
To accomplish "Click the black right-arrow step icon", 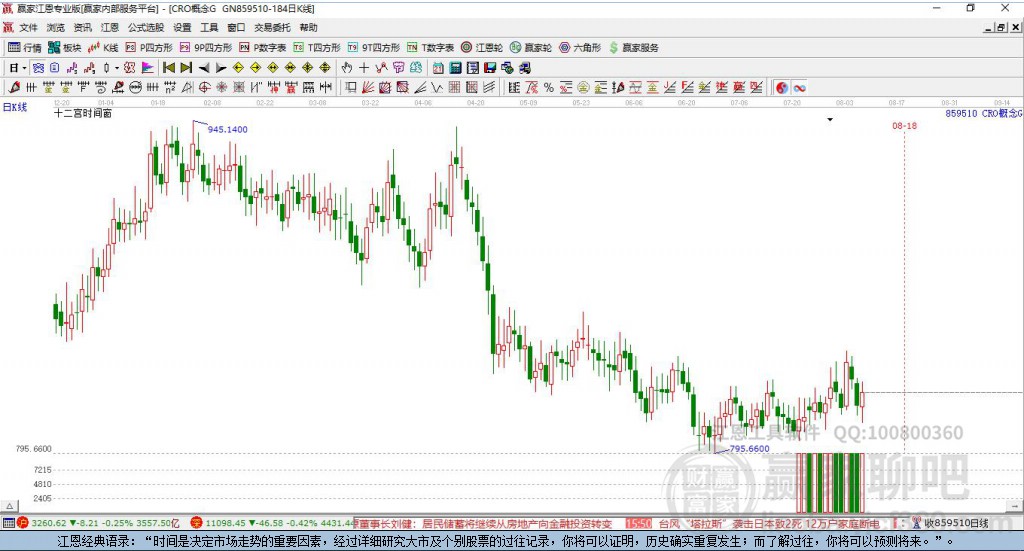I will tap(221, 68).
